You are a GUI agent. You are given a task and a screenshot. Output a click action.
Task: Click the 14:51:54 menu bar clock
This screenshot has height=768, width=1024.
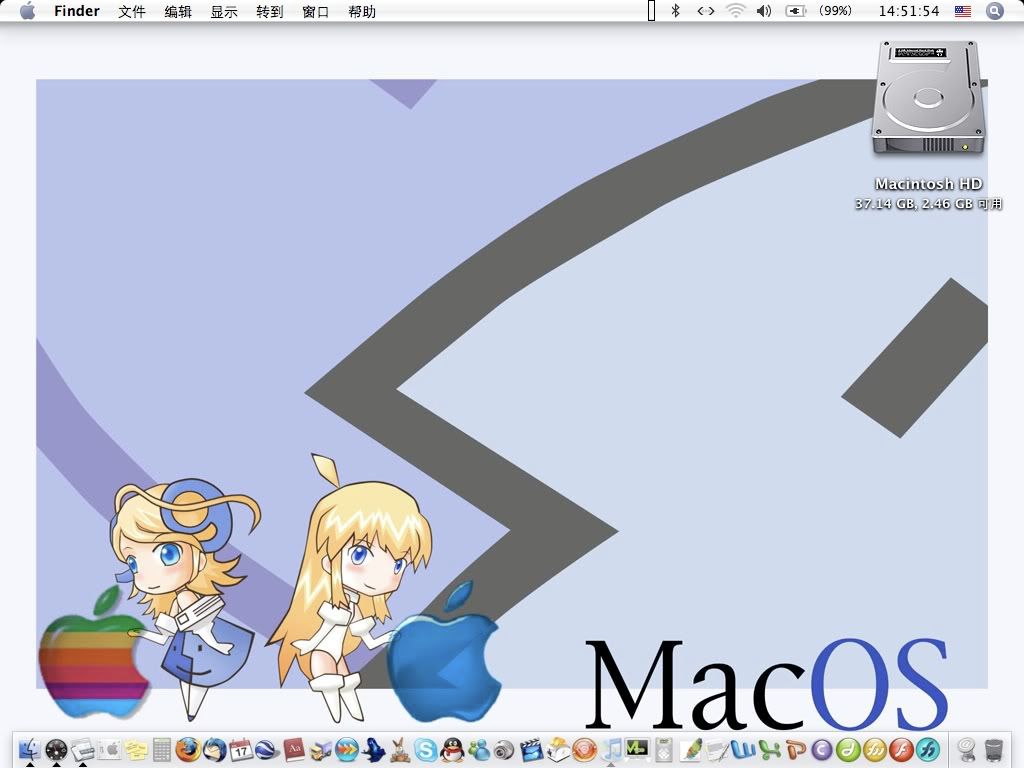pyautogui.click(x=909, y=11)
